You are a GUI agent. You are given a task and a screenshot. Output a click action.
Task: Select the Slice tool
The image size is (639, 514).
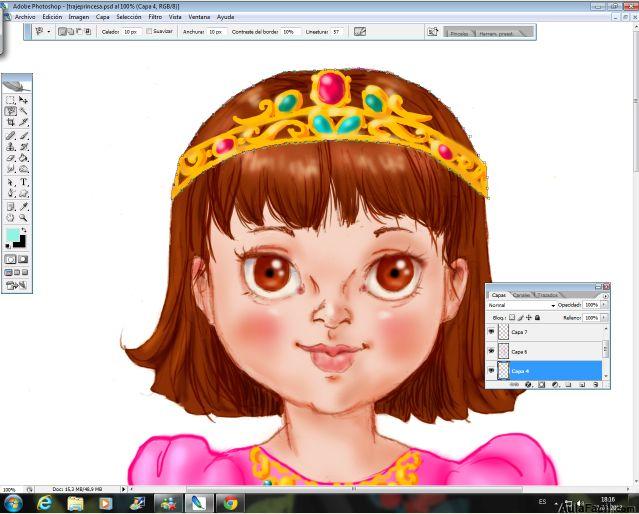click(x=24, y=122)
